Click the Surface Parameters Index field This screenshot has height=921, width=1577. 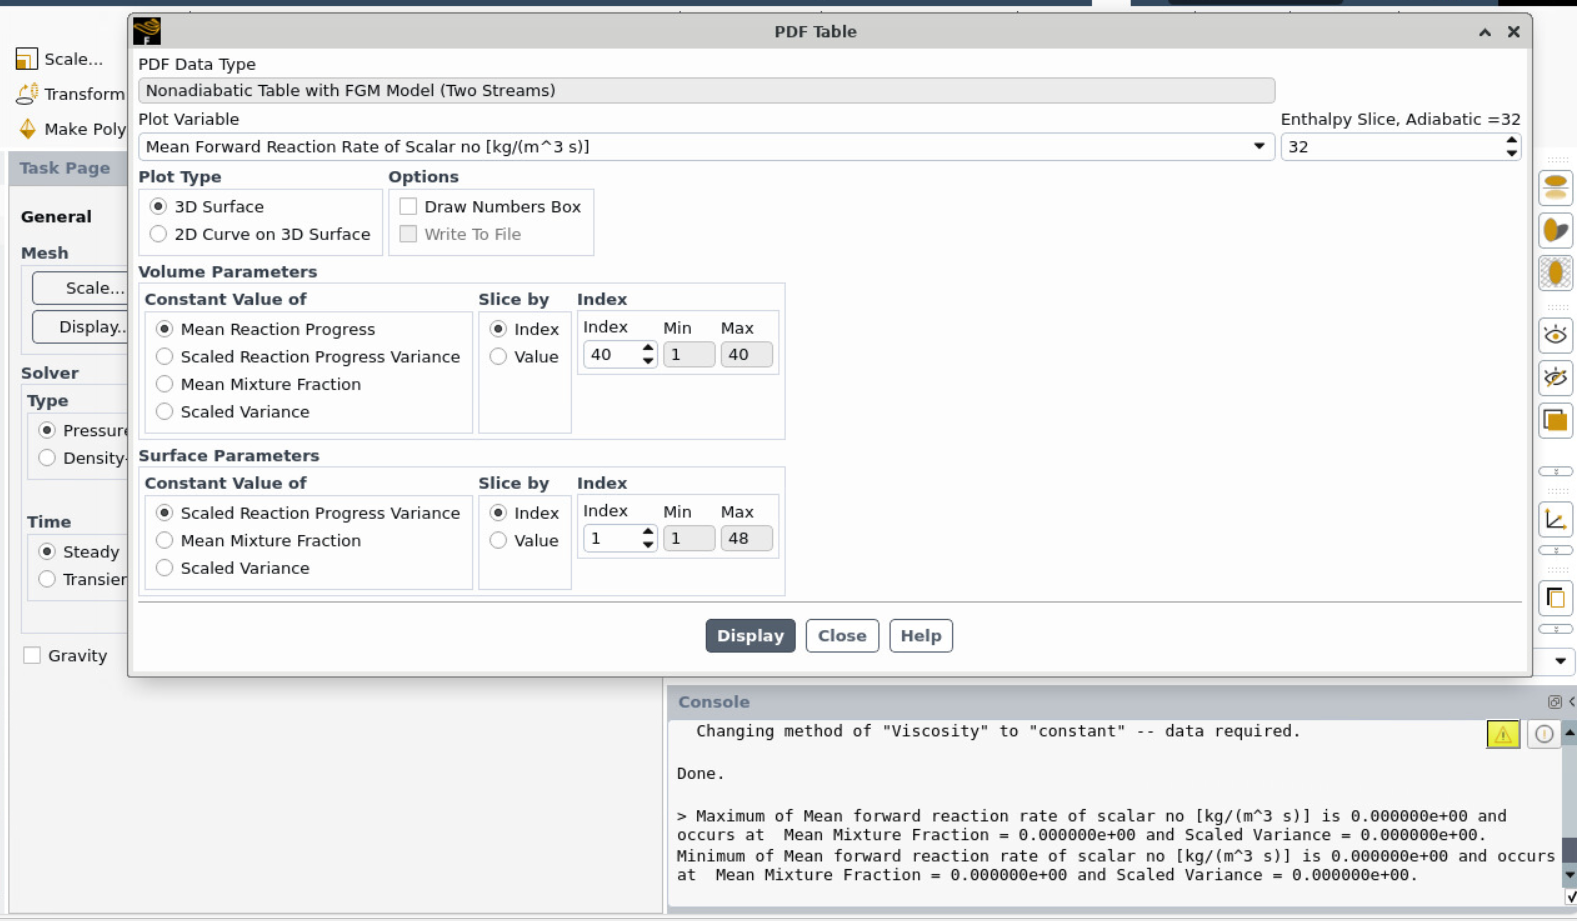[x=612, y=539]
